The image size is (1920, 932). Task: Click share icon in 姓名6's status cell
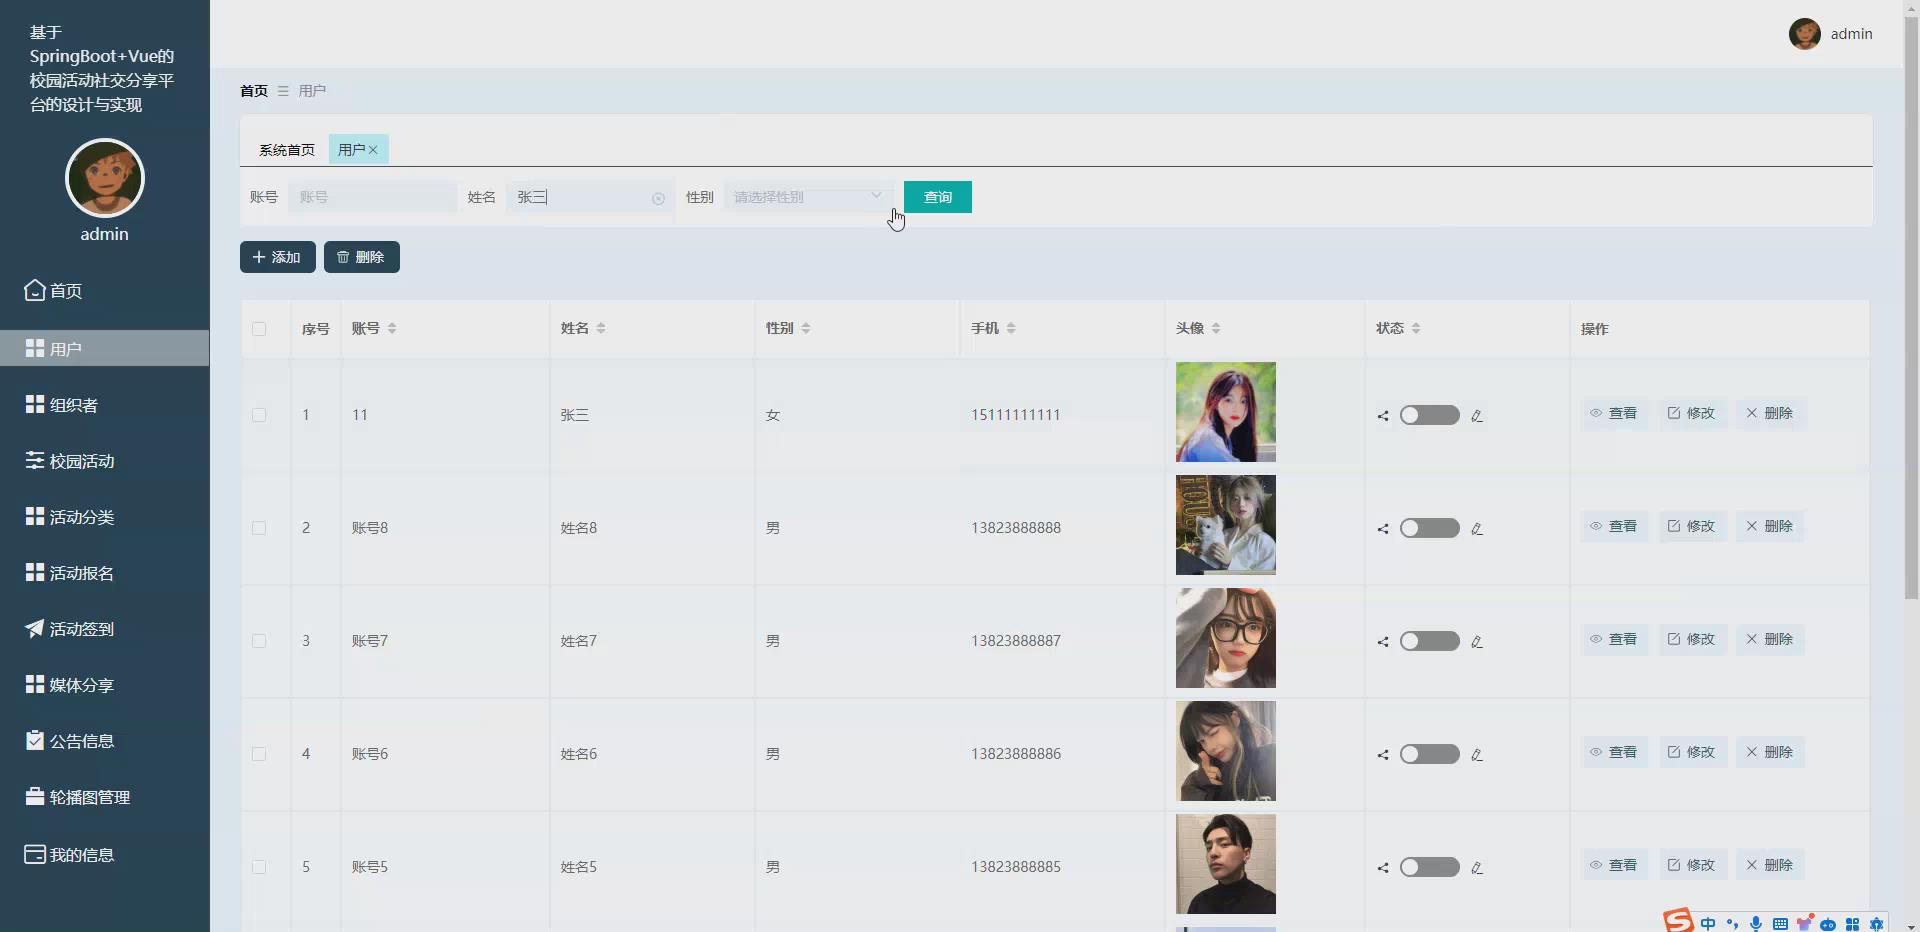[1383, 755]
